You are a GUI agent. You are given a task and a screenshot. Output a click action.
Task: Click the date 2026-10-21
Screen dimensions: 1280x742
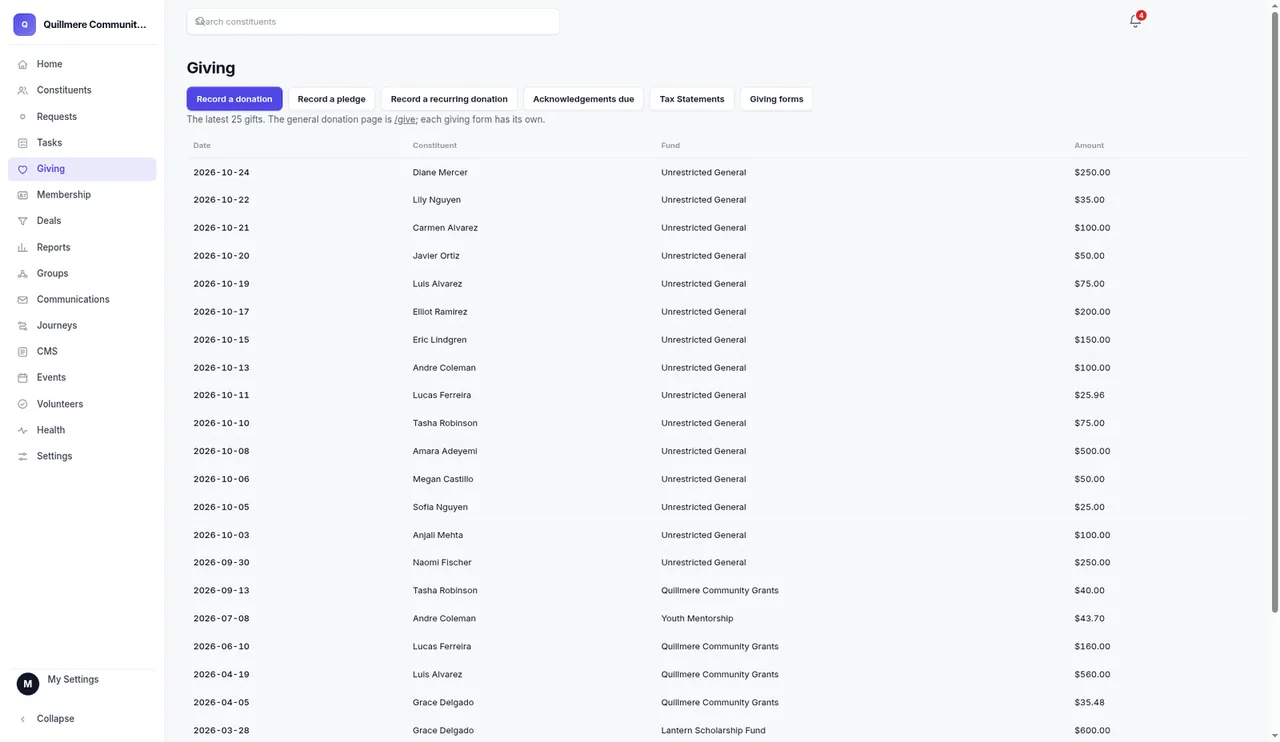point(221,228)
